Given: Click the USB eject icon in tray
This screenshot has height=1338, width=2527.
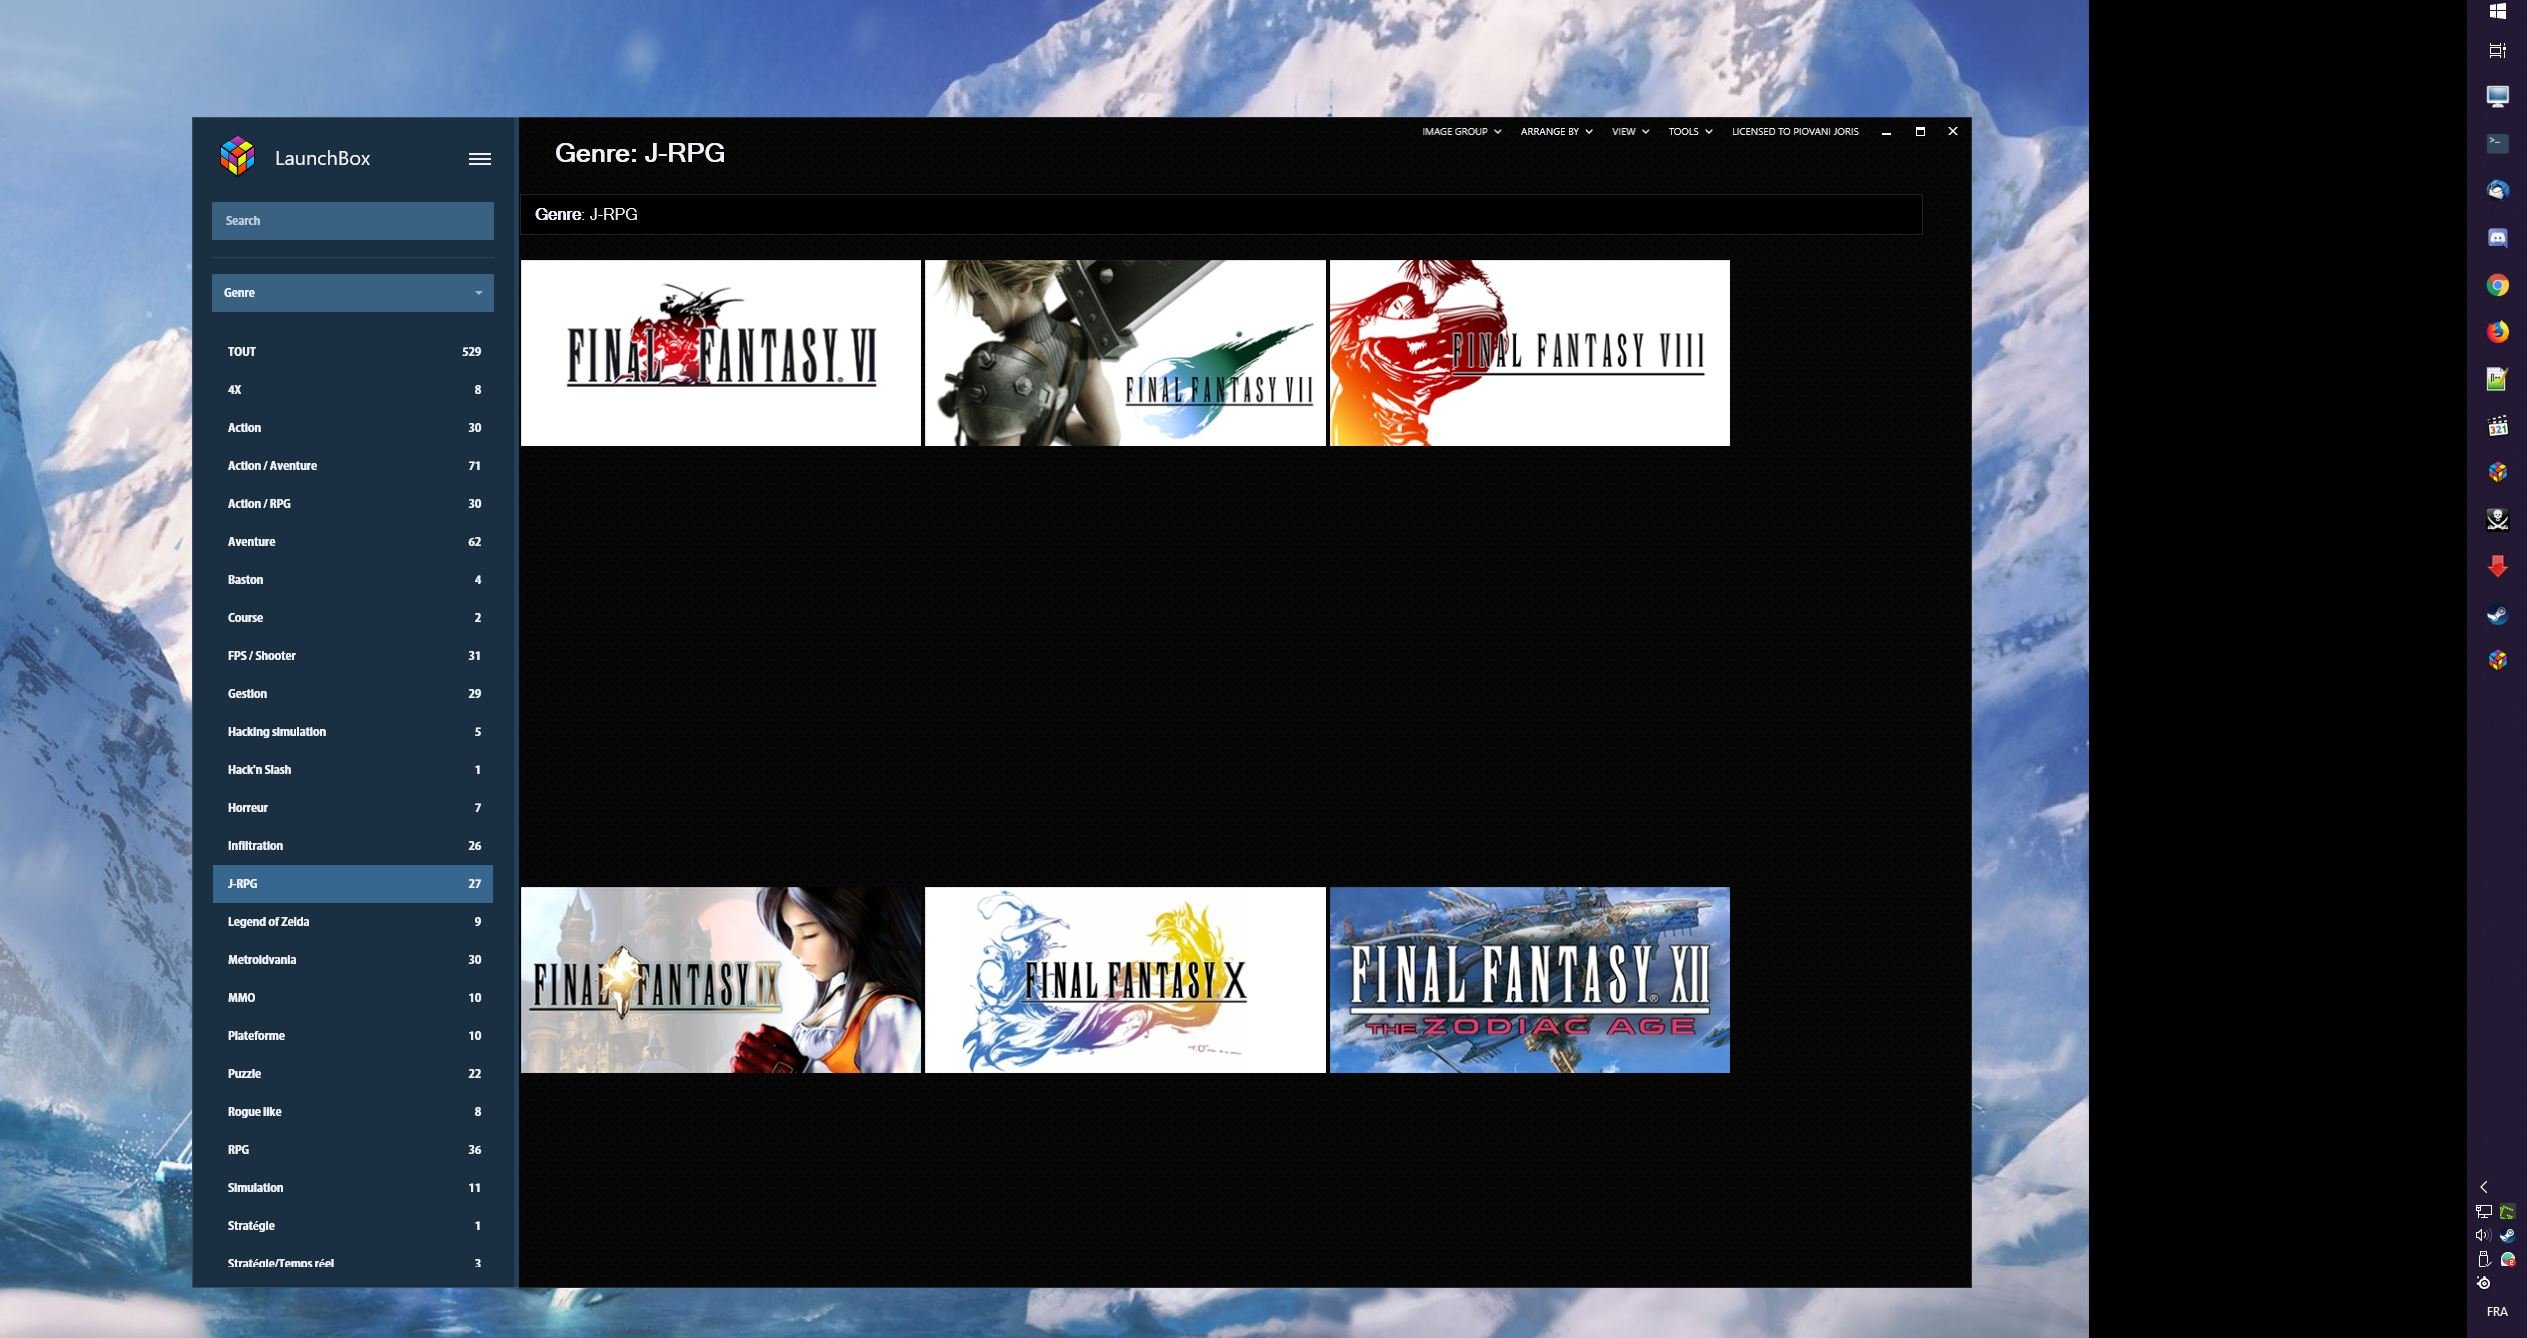Looking at the screenshot, I should [2483, 1259].
